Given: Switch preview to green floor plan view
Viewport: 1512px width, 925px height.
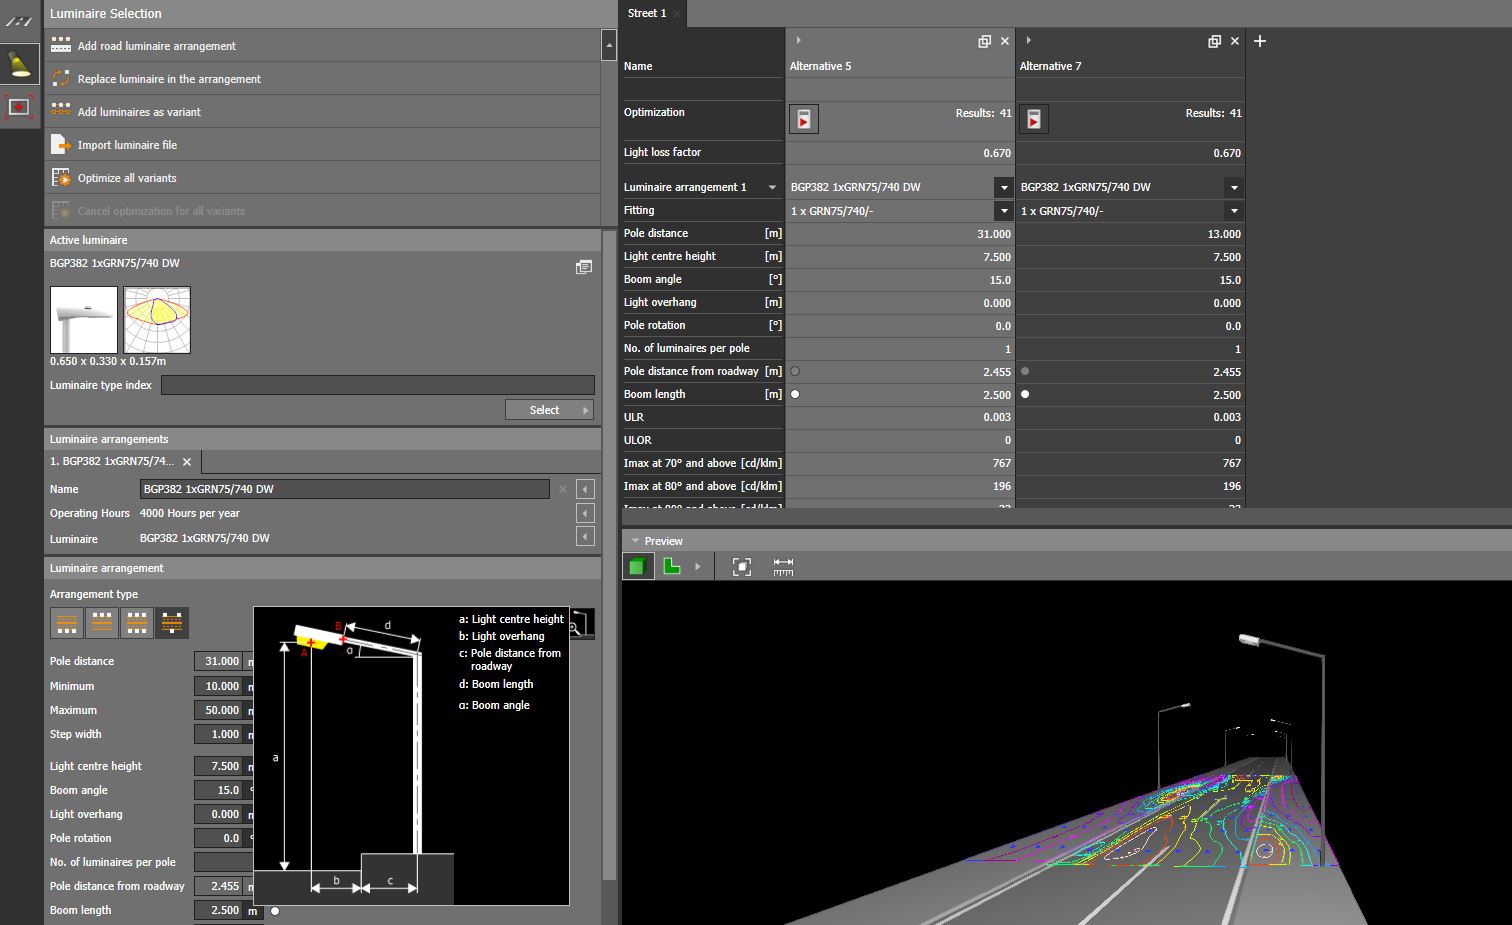Looking at the screenshot, I should click(x=672, y=567).
